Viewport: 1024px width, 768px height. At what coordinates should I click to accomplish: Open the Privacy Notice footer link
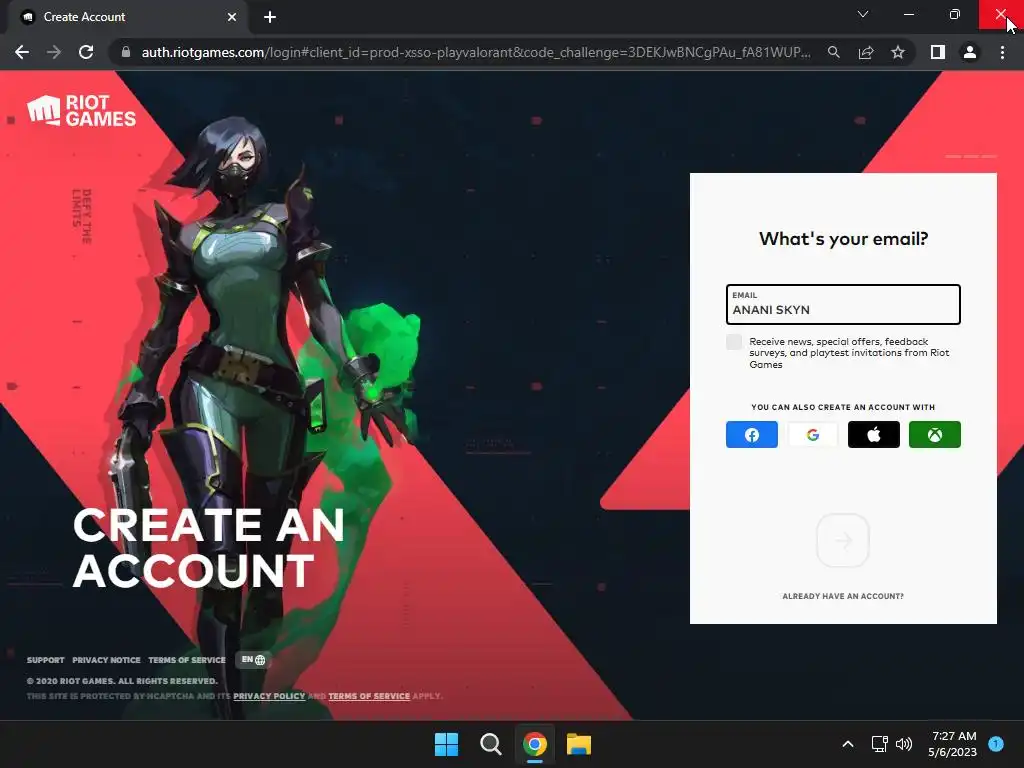tap(106, 660)
